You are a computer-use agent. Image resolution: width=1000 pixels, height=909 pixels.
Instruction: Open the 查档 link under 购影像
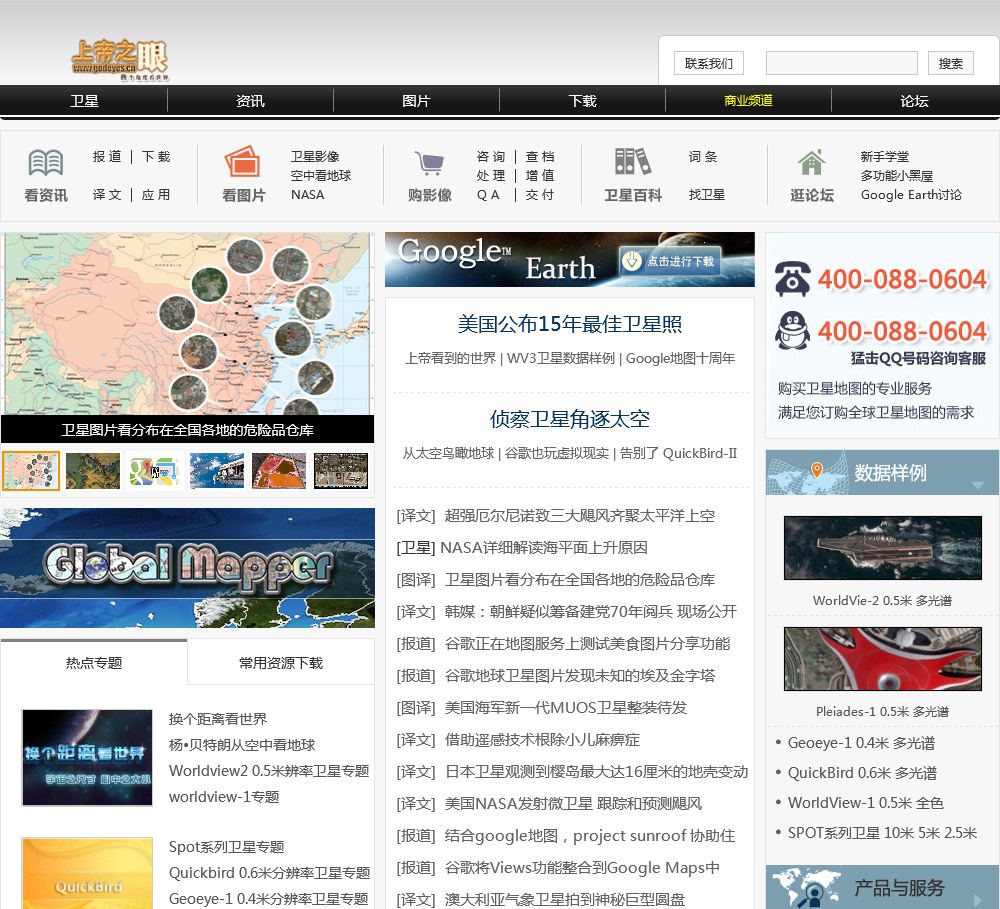[x=540, y=157]
